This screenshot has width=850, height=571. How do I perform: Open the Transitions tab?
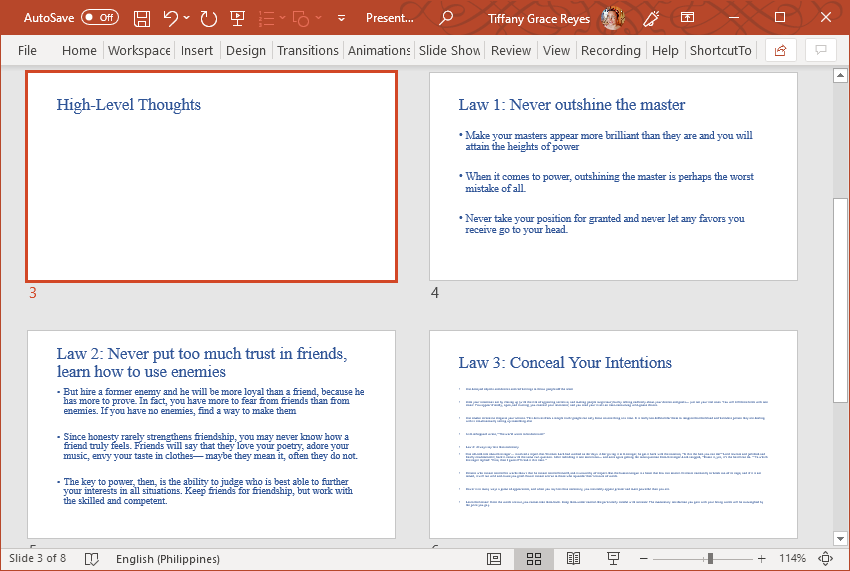pyautogui.click(x=308, y=51)
